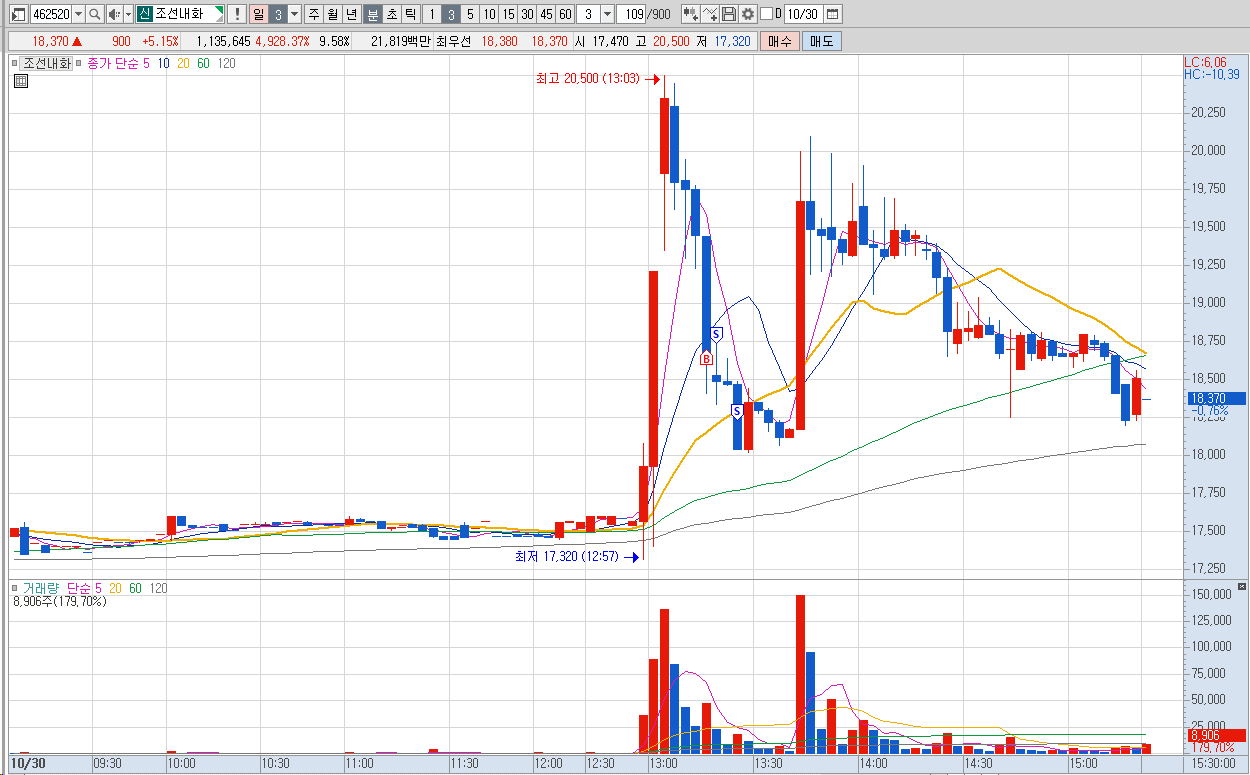Click the LC:6.06 readout
Image resolution: width=1250 pixels, height=775 pixels.
coord(1205,62)
